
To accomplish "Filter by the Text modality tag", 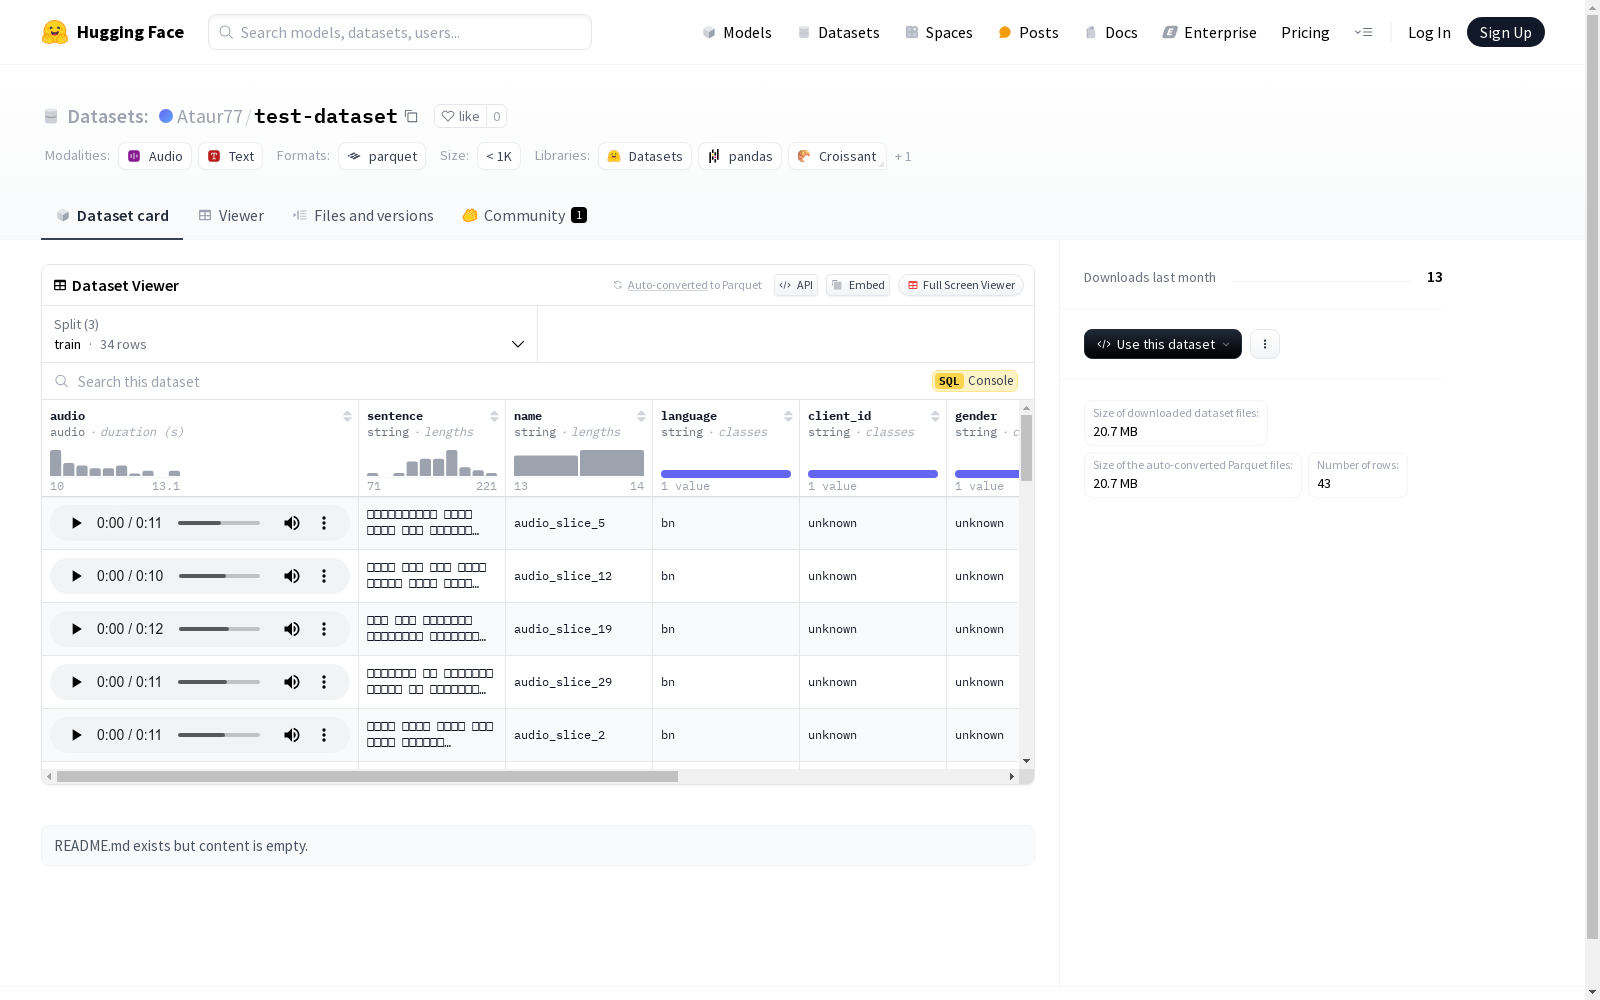I will pos(231,156).
